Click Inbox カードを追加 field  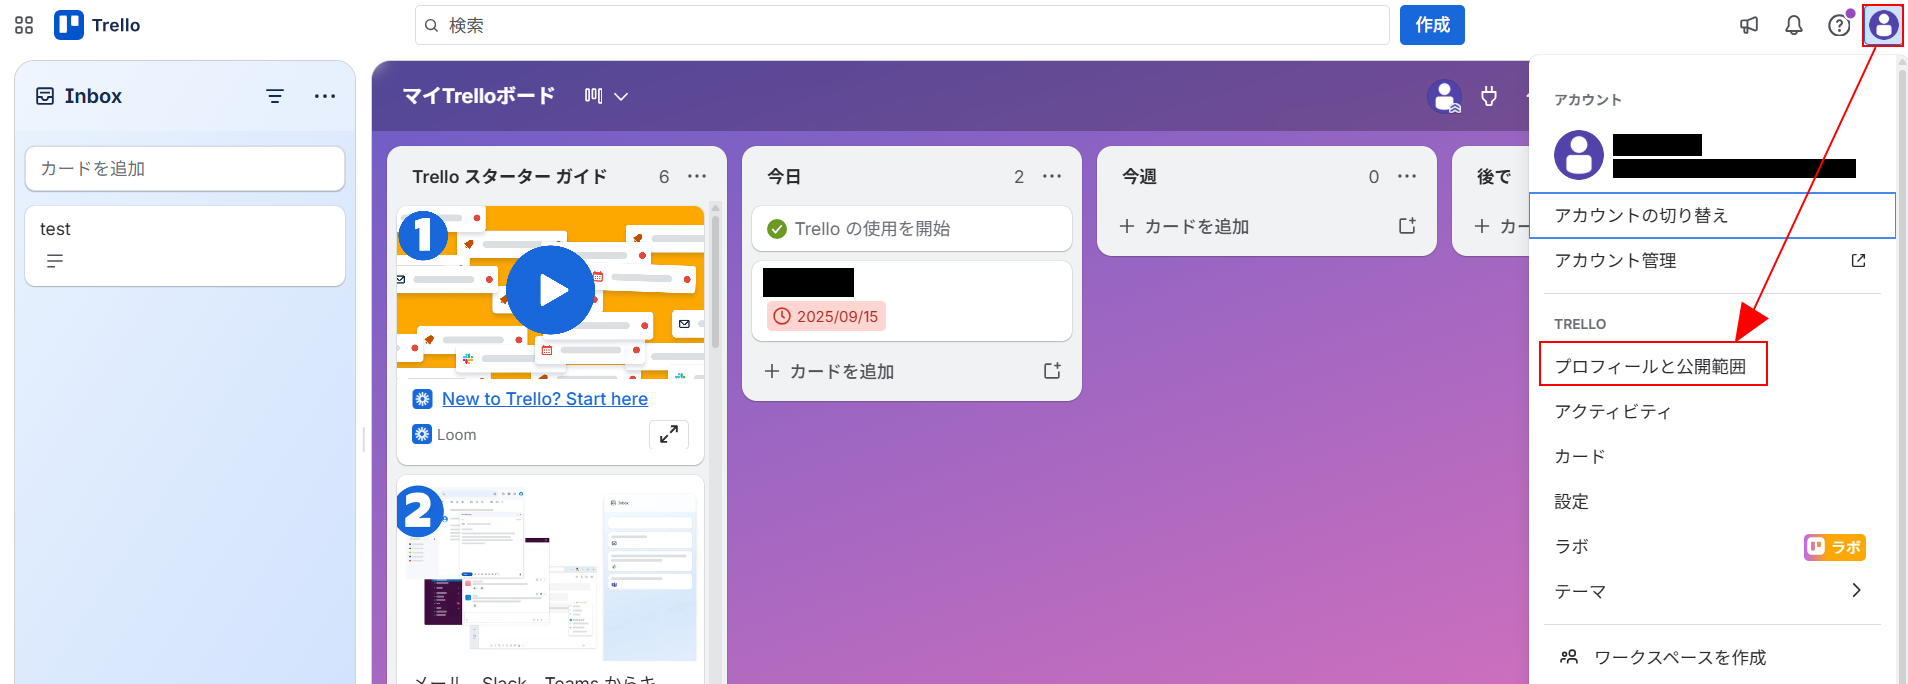pyautogui.click(x=185, y=169)
